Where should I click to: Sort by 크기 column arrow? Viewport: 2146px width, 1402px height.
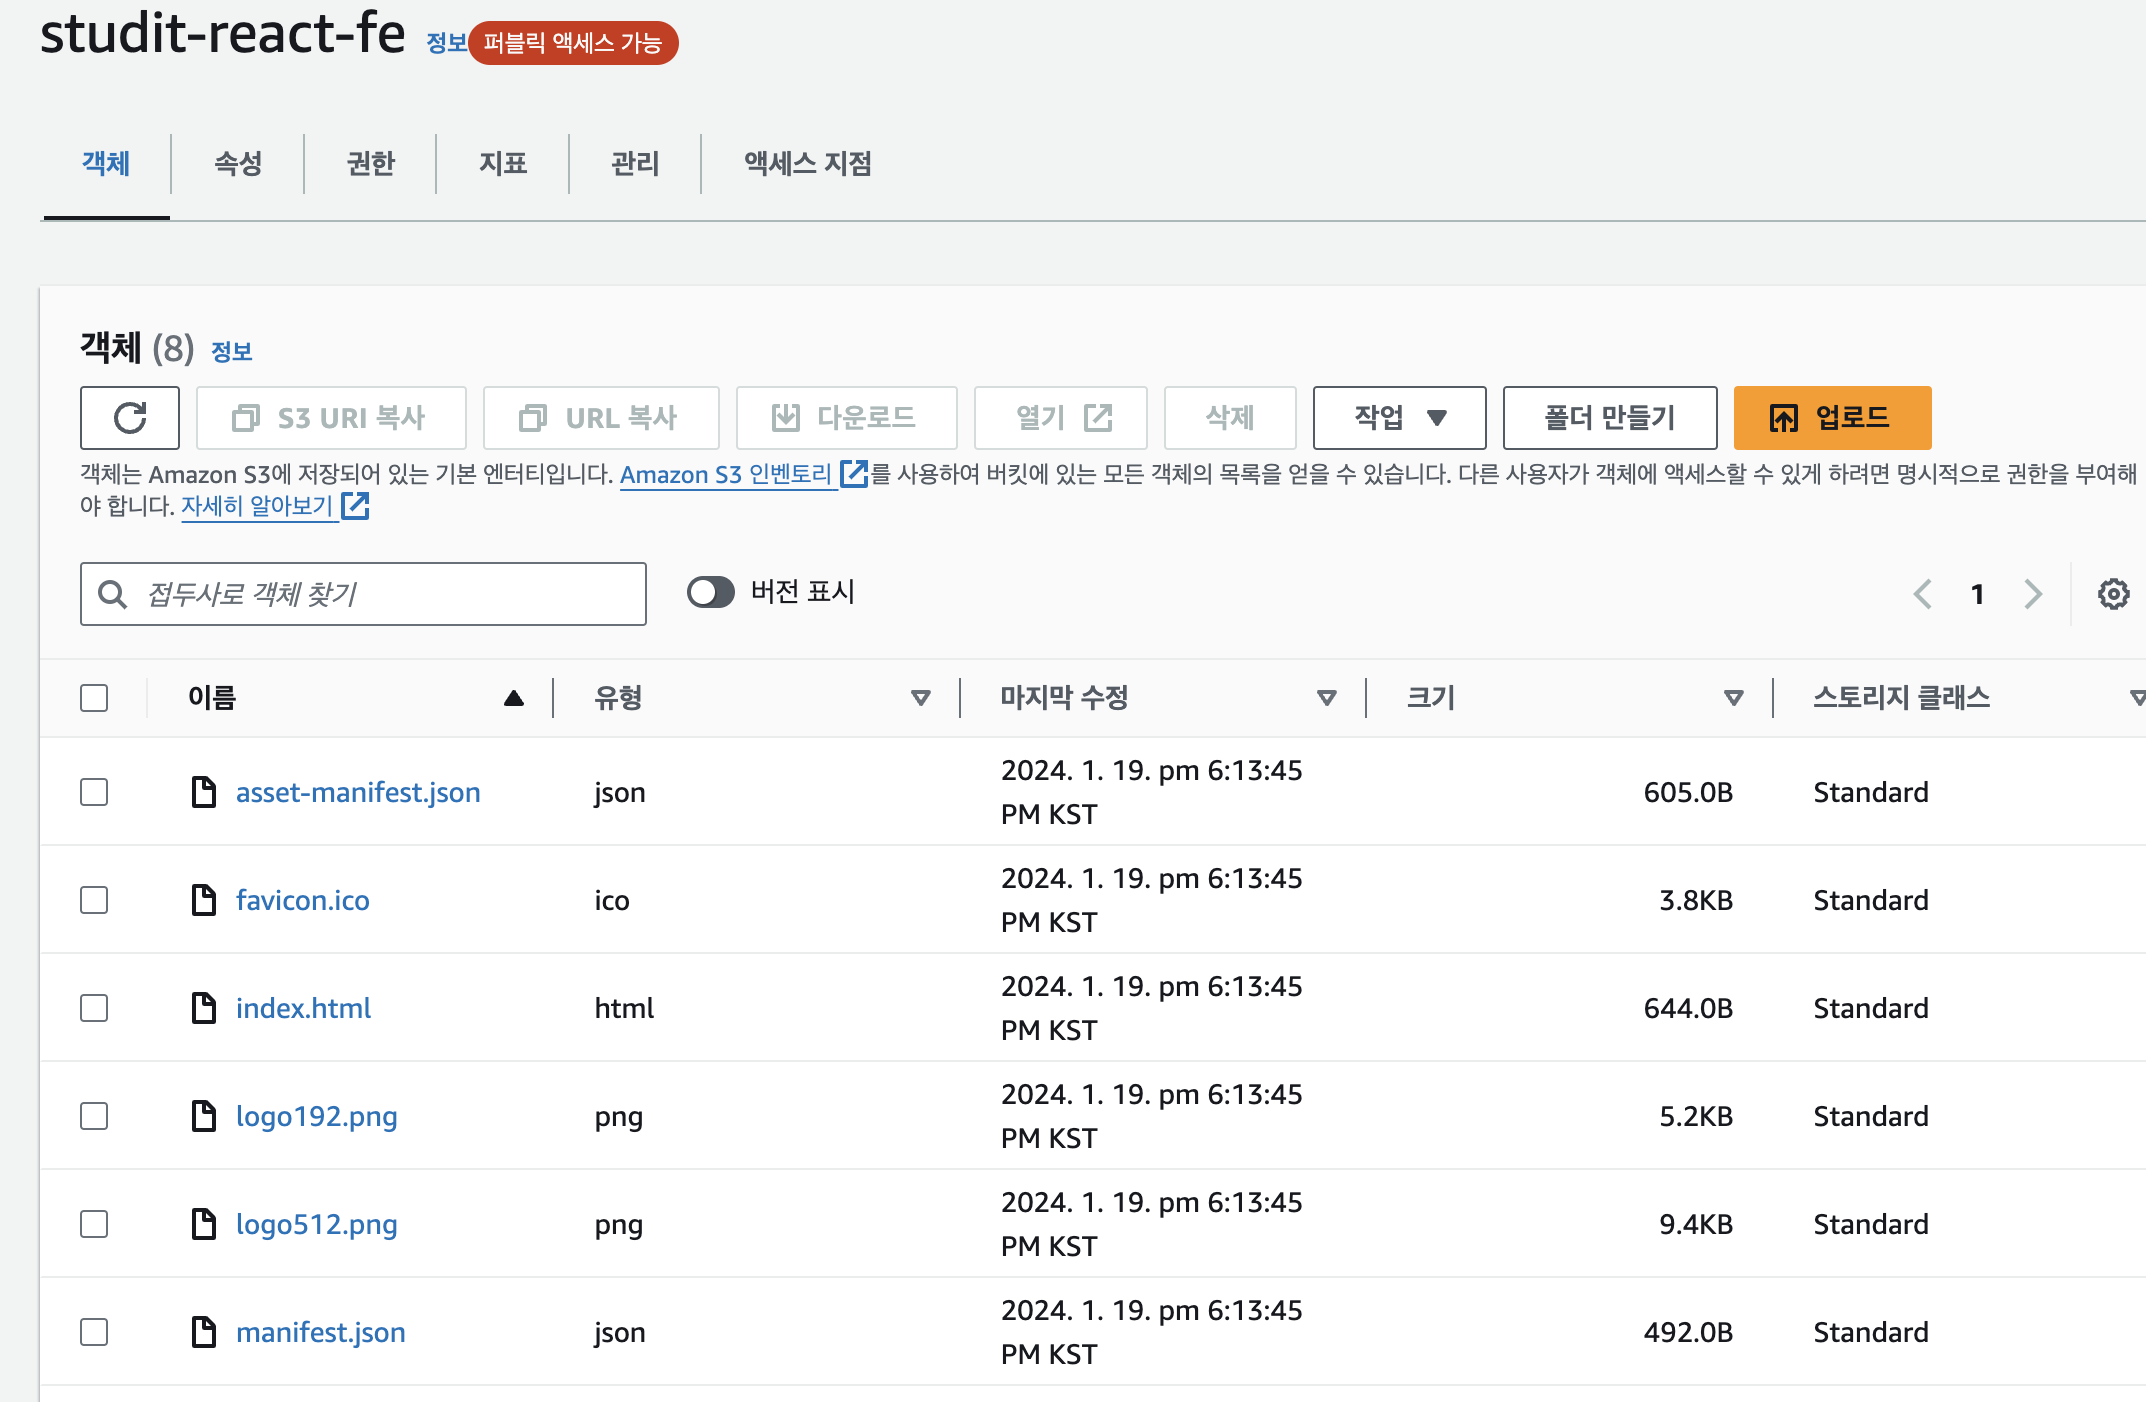tap(1733, 698)
